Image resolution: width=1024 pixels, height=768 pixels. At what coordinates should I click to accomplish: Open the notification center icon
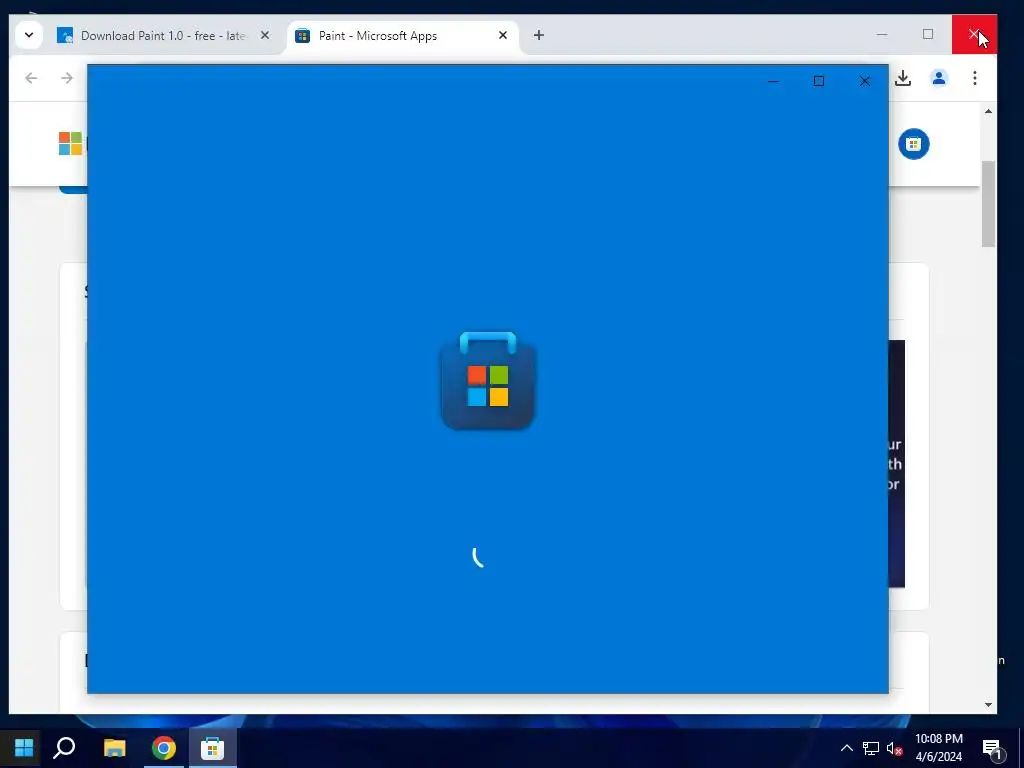[x=993, y=748]
